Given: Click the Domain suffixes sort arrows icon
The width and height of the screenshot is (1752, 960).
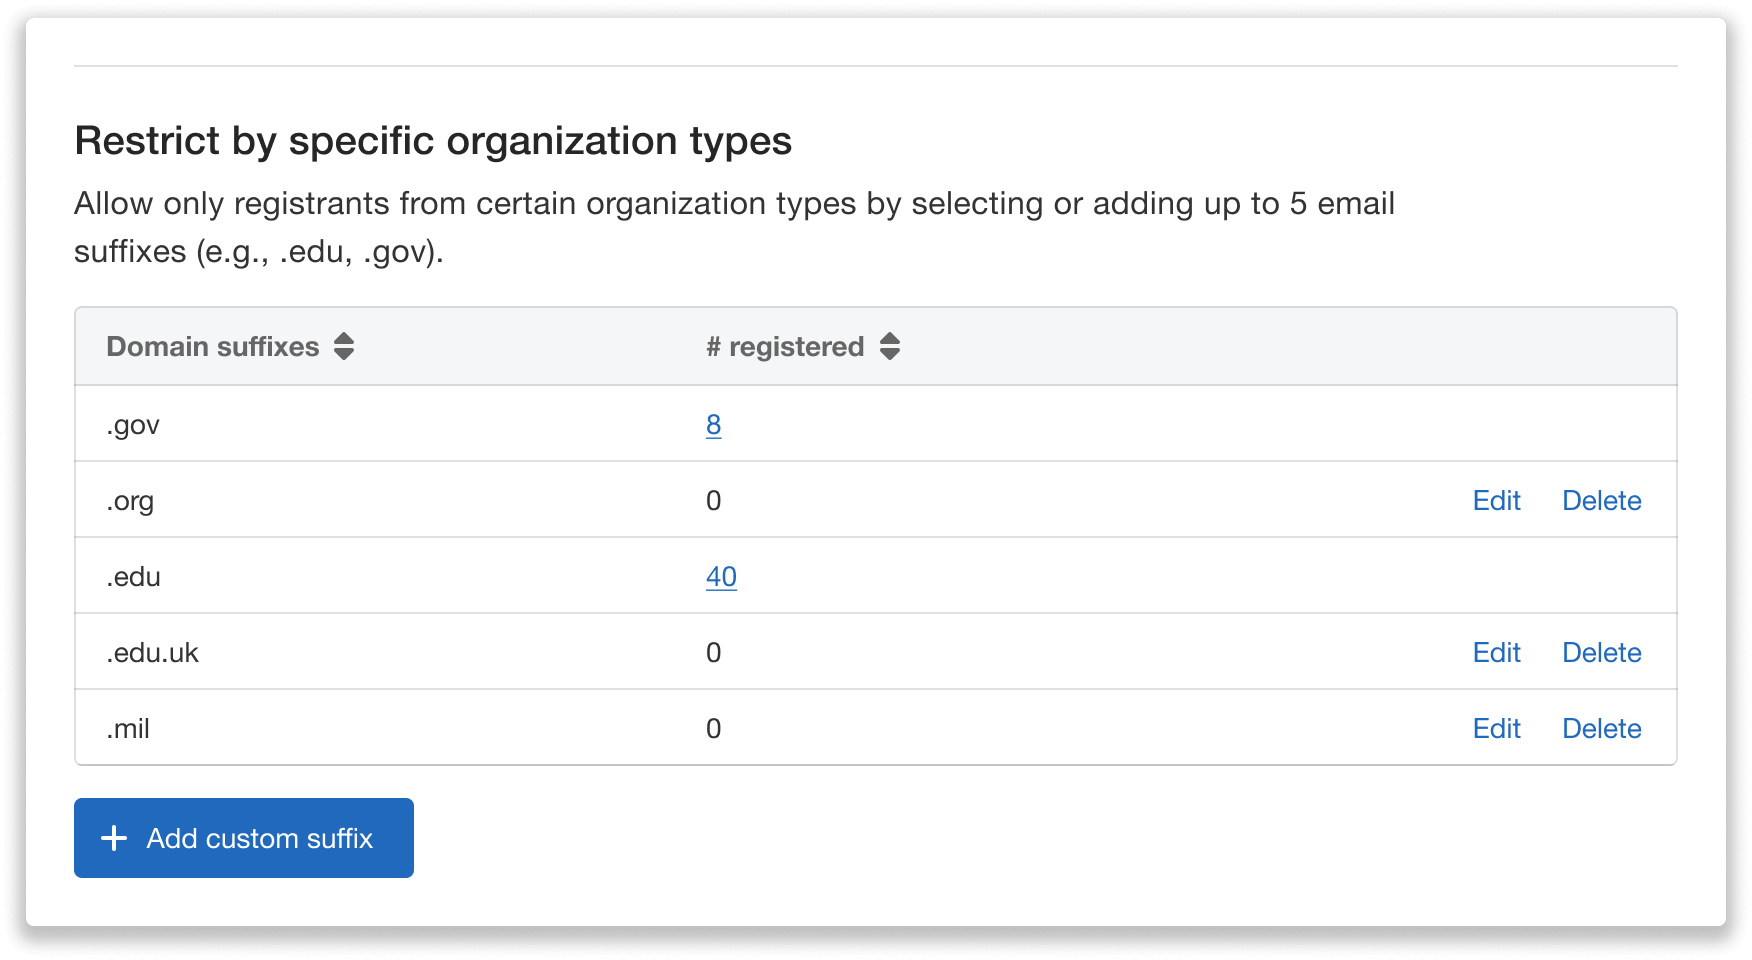Looking at the screenshot, I should click(344, 346).
